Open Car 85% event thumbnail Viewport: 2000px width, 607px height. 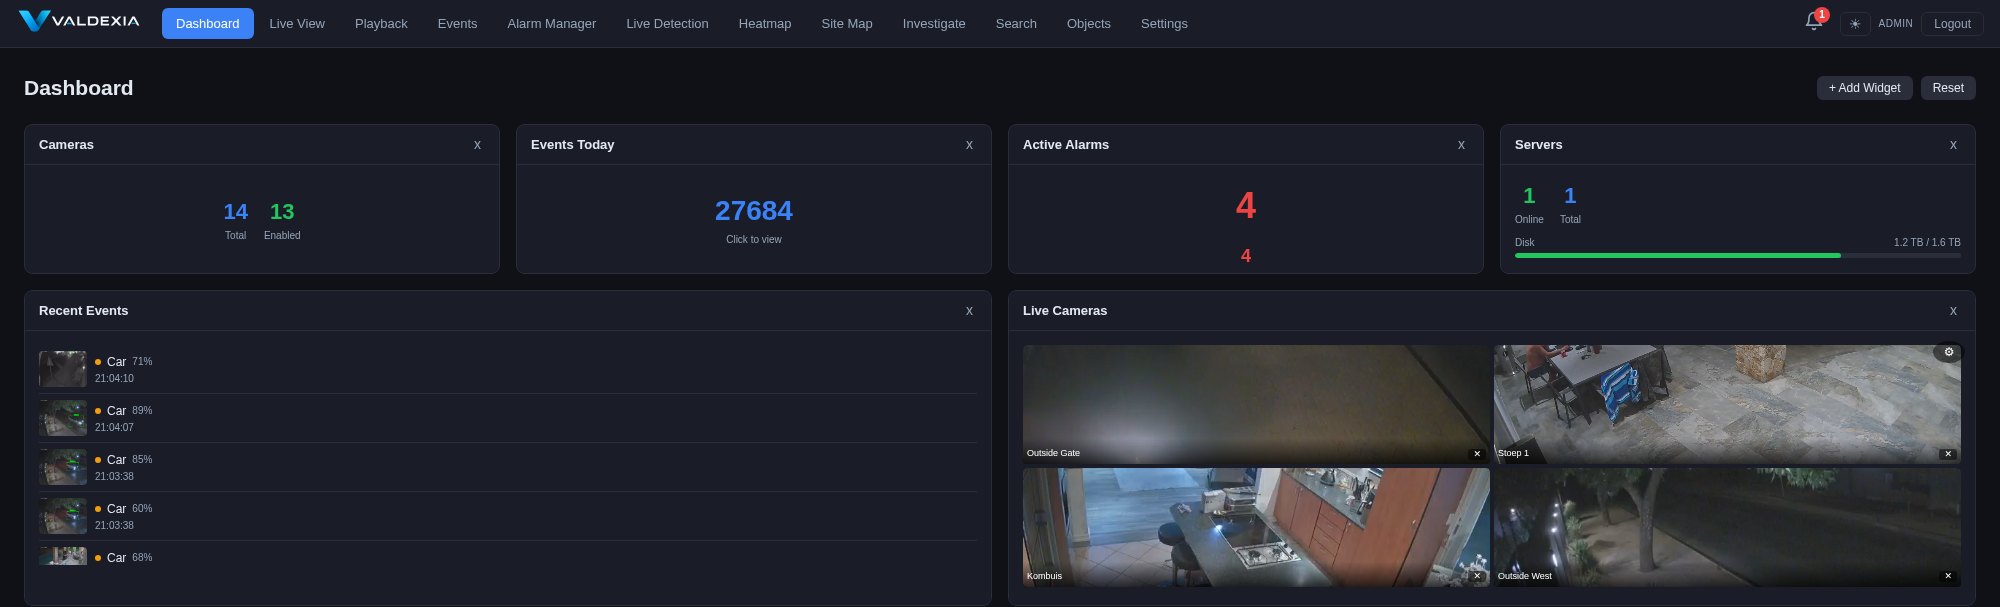(x=63, y=467)
